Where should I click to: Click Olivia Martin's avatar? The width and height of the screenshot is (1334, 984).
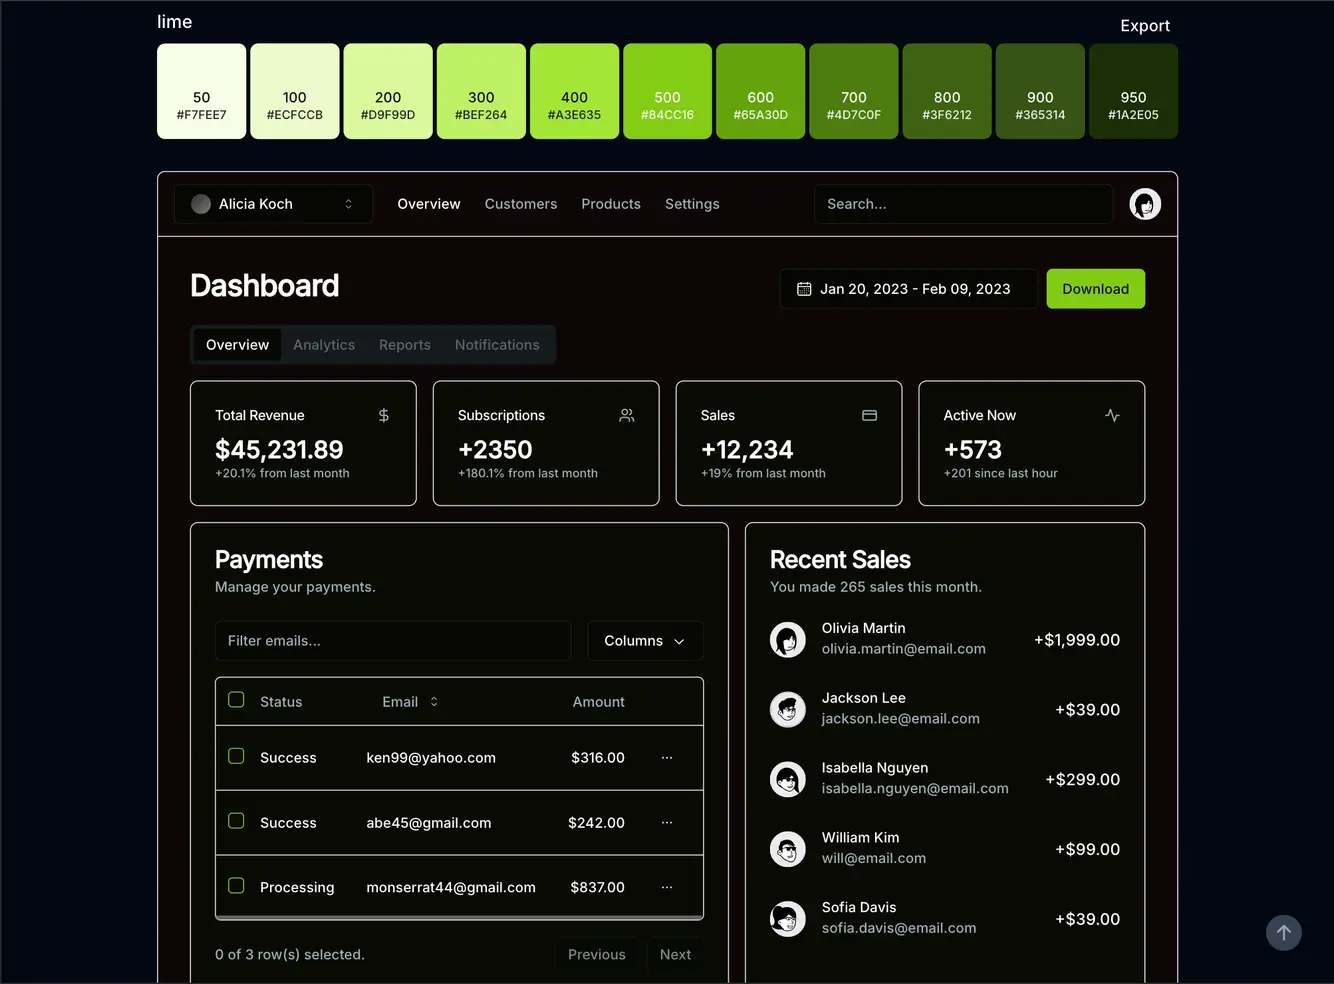(788, 639)
